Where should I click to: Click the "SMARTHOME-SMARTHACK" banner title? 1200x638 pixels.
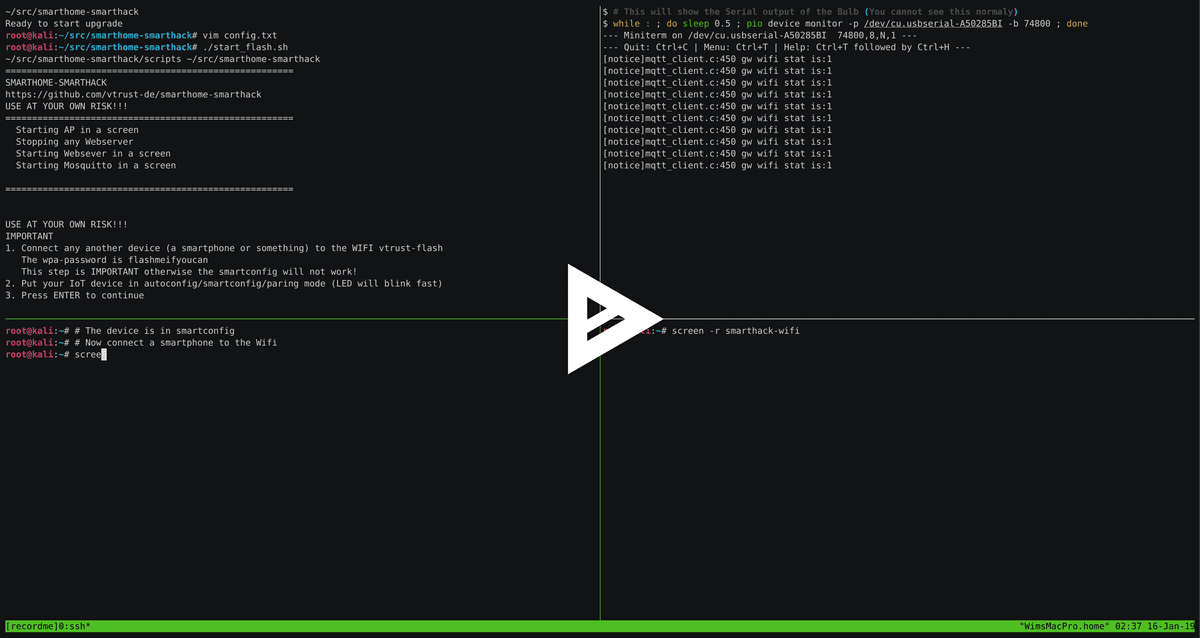(56, 82)
